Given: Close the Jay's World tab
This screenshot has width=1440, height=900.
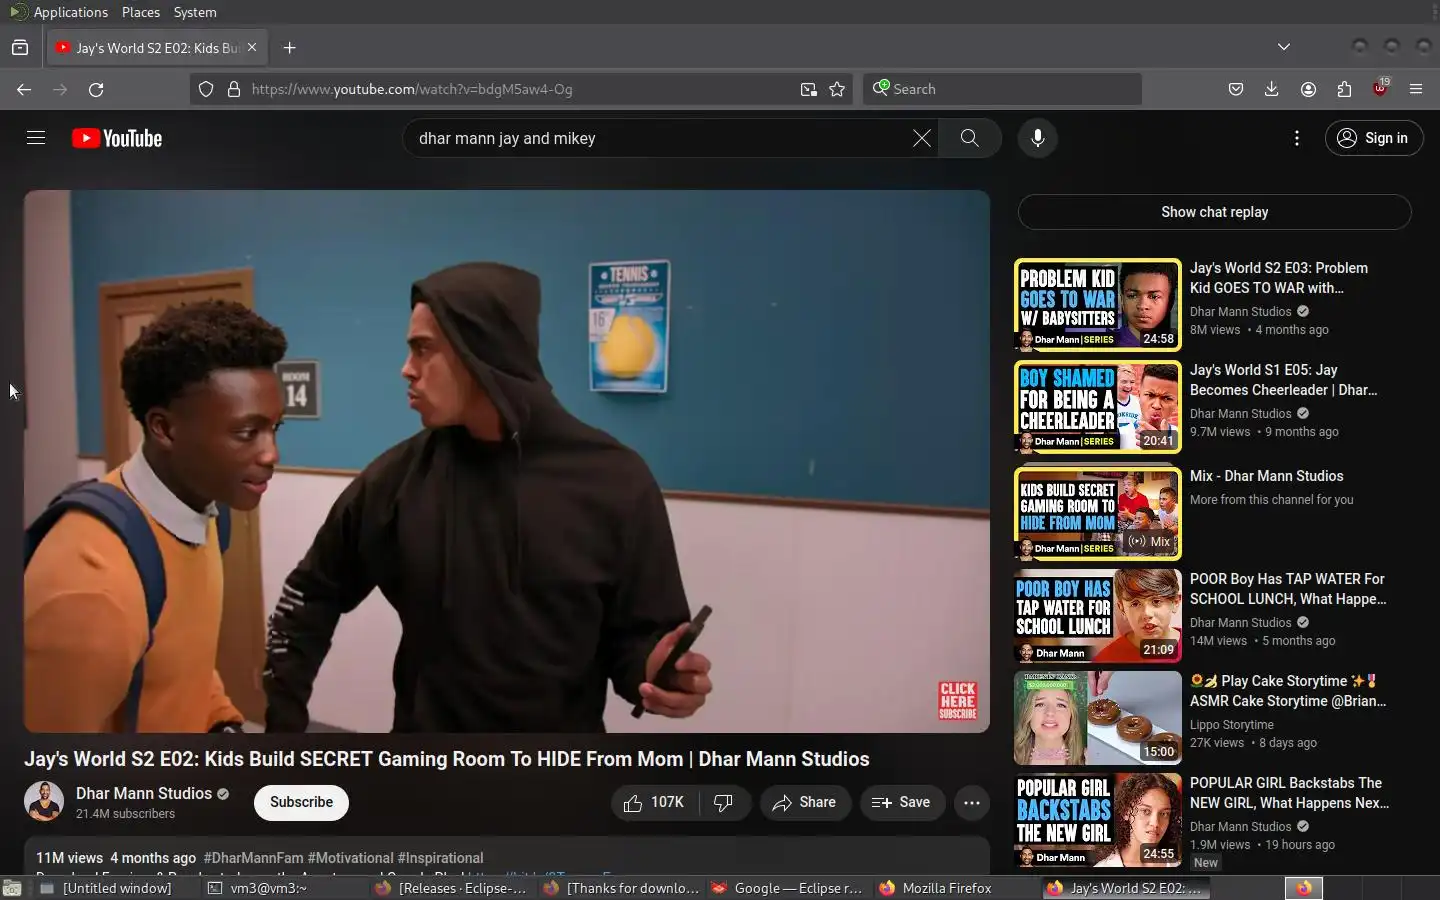Looking at the screenshot, I should click(252, 47).
